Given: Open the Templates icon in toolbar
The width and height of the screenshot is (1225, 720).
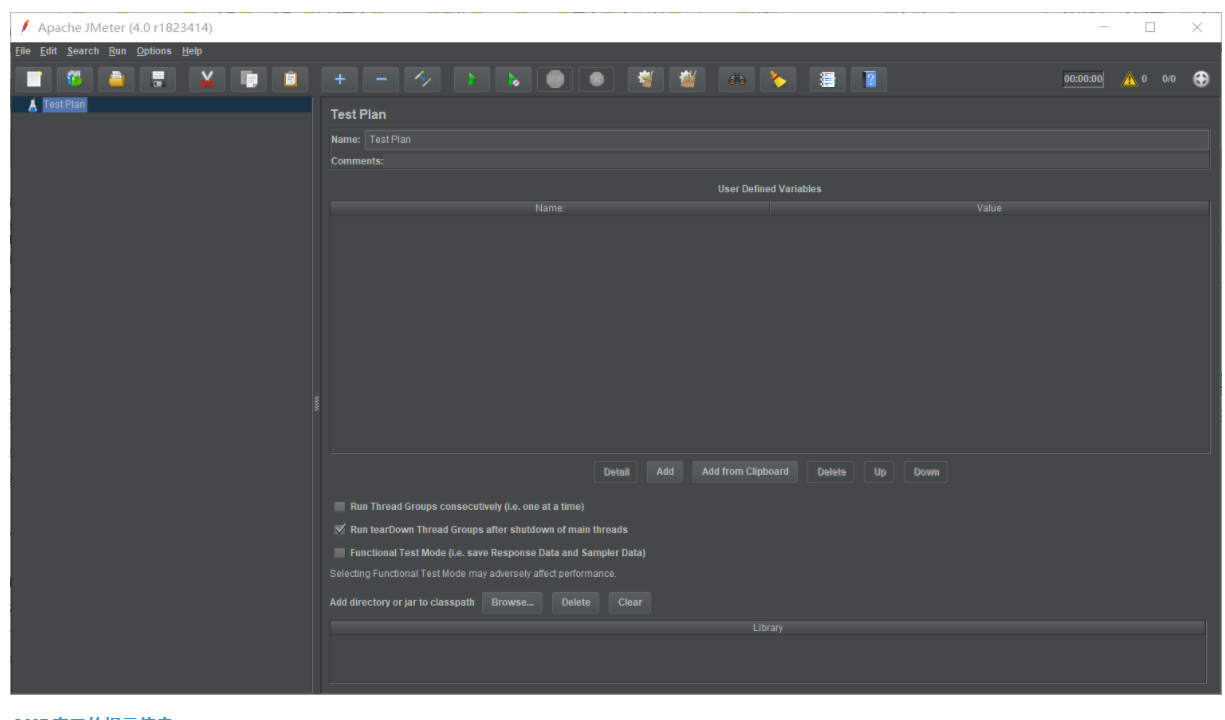Looking at the screenshot, I should click(75, 79).
